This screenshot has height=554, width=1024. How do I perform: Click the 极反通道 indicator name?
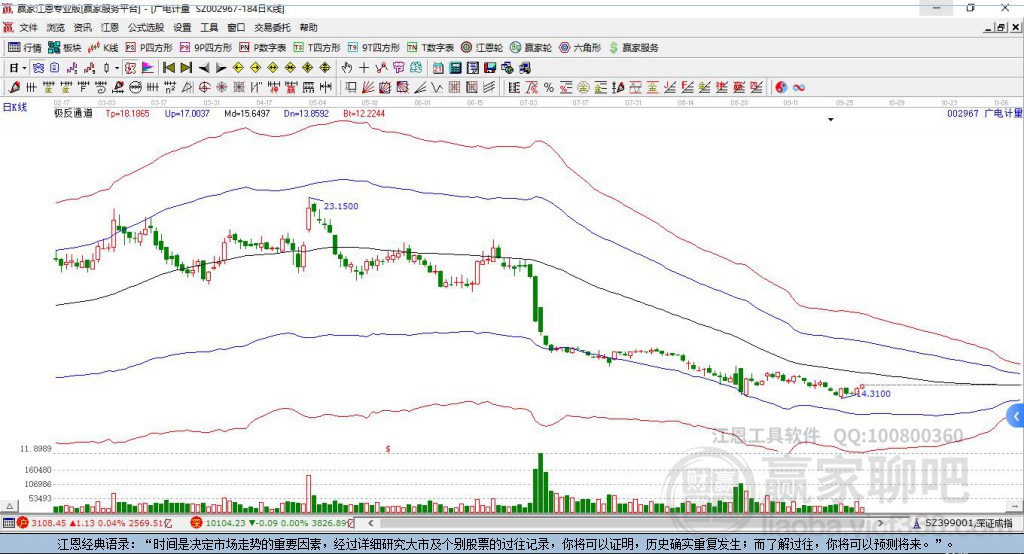click(73, 114)
